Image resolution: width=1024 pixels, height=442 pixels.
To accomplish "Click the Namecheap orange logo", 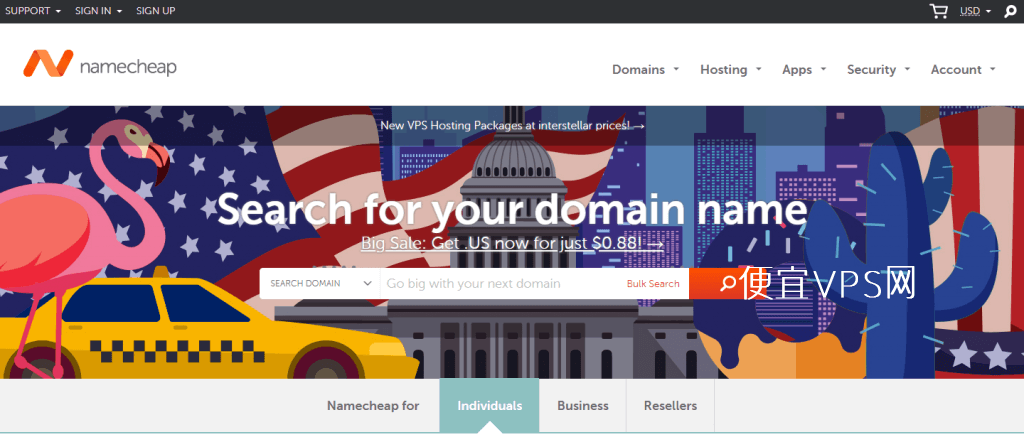I will pos(48,64).
